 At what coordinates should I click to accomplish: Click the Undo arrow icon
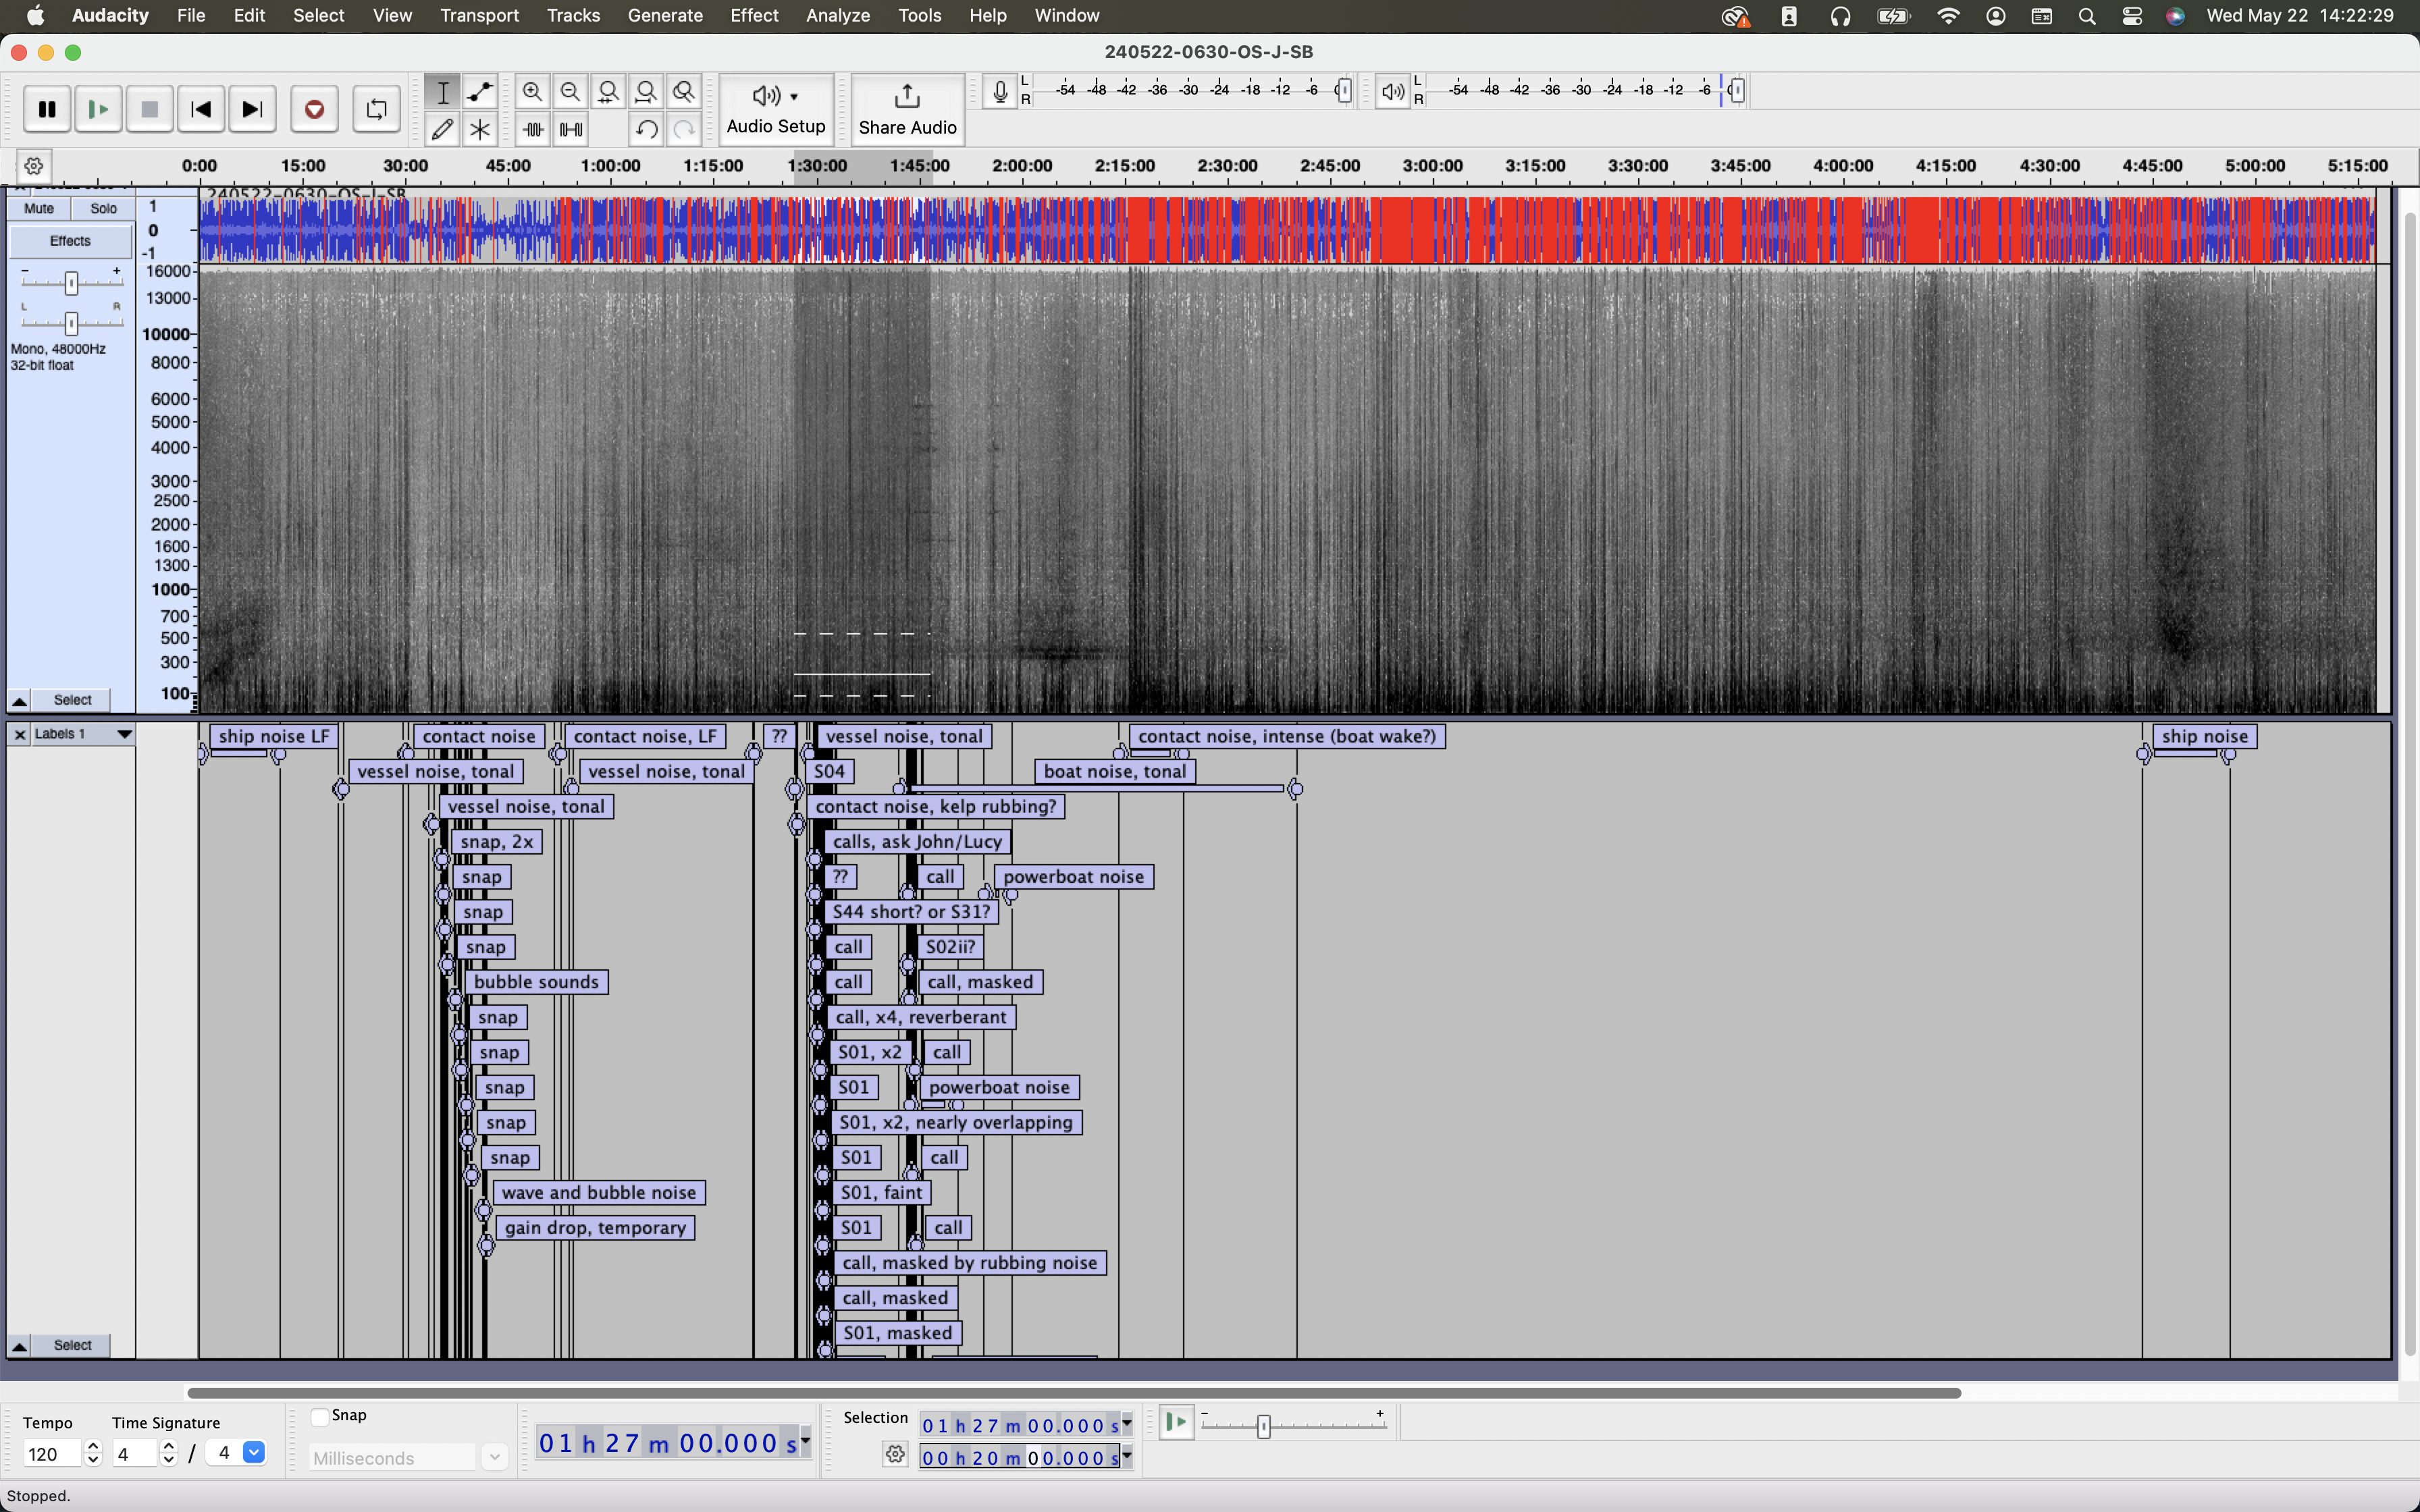(x=646, y=129)
